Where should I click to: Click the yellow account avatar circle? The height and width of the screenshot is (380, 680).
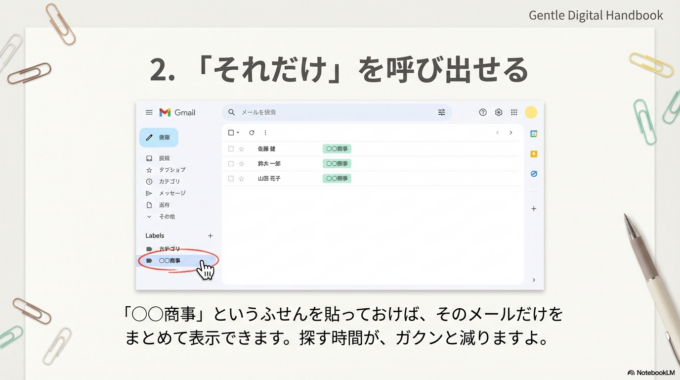531,112
